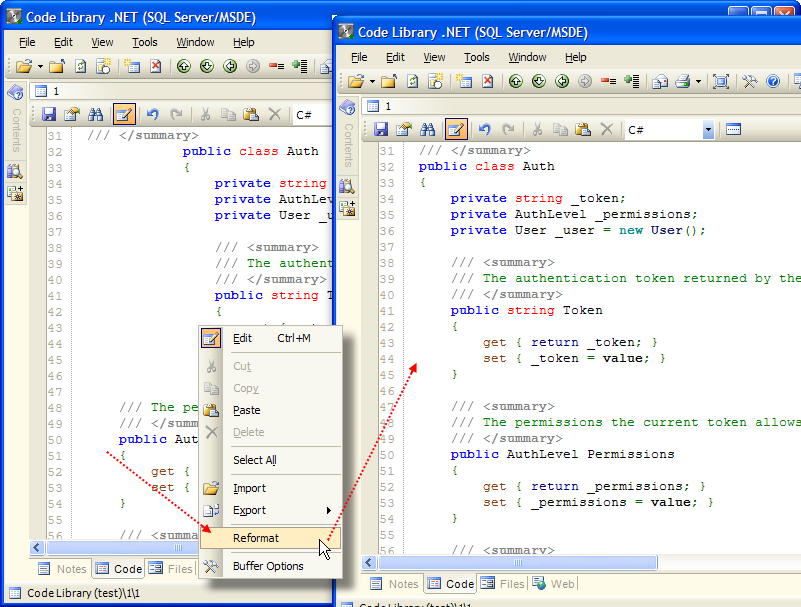Open the View menu in the front window
Screen dimensions: 801x607
click(x=434, y=57)
